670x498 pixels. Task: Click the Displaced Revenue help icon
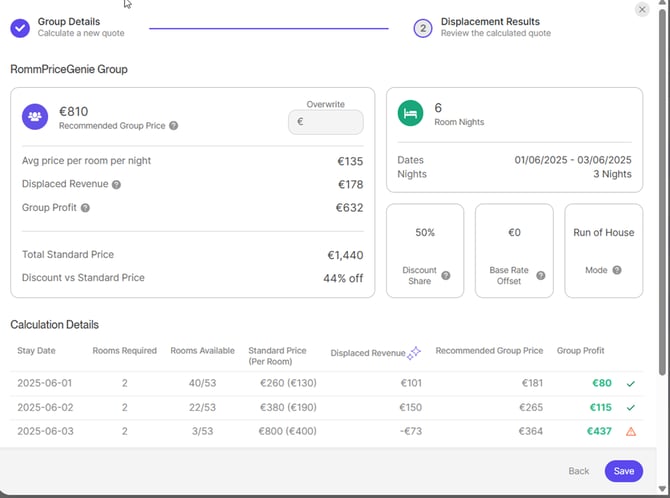tap(117, 185)
